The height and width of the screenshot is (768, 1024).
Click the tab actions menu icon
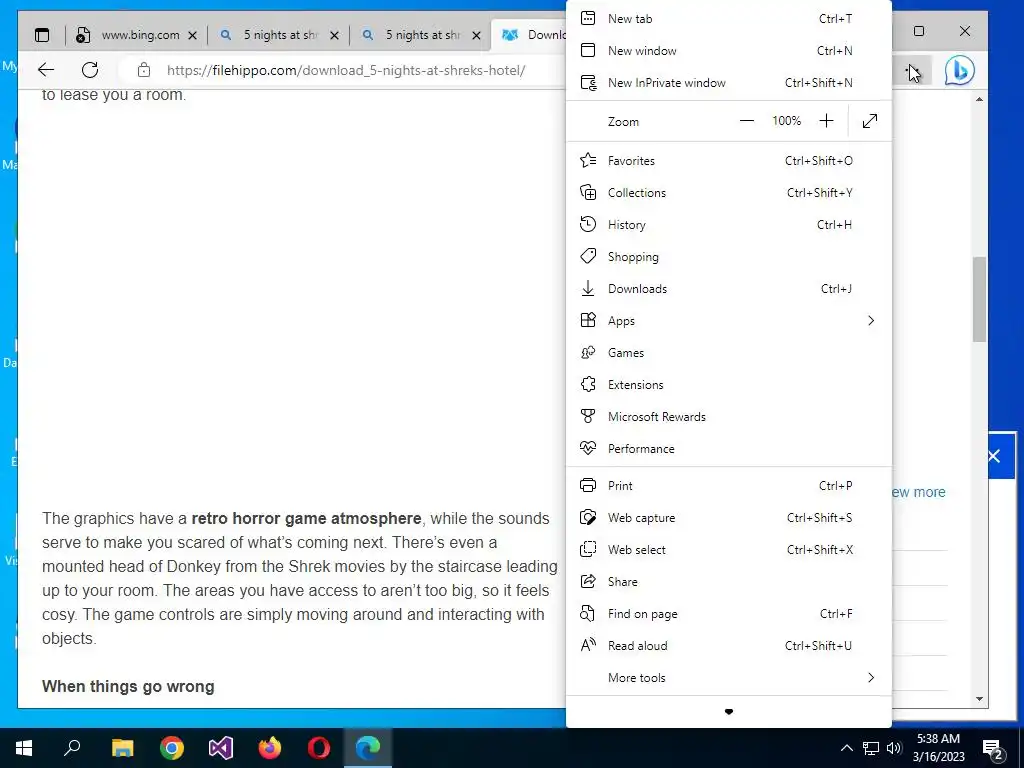point(42,35)
